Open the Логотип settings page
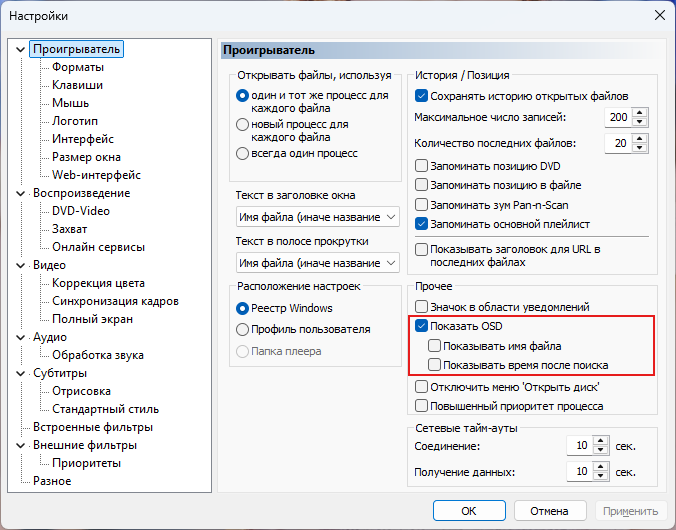The height and width of the screenshot is (530, 676). click(x=75, y=121)
